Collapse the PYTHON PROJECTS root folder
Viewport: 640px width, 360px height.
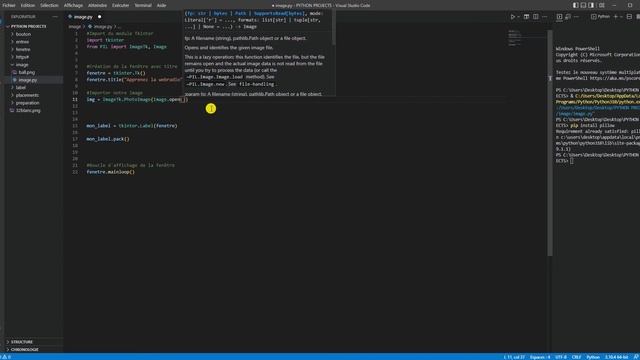(x=28, y=26)
